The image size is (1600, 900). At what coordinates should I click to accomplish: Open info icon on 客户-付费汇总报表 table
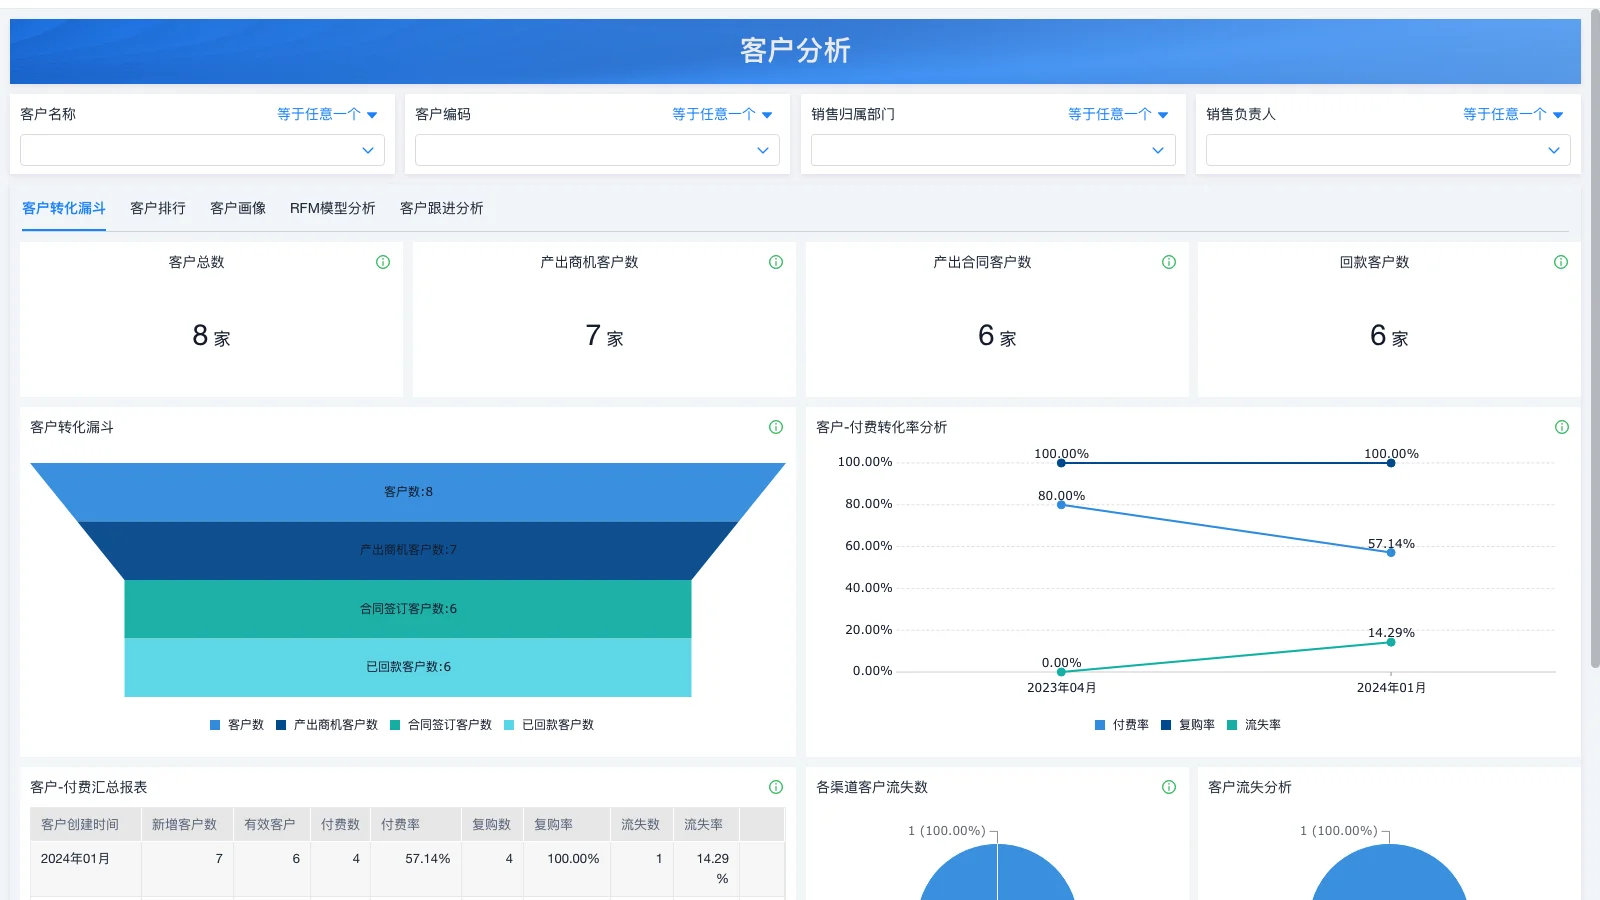(x=776, y=787)
